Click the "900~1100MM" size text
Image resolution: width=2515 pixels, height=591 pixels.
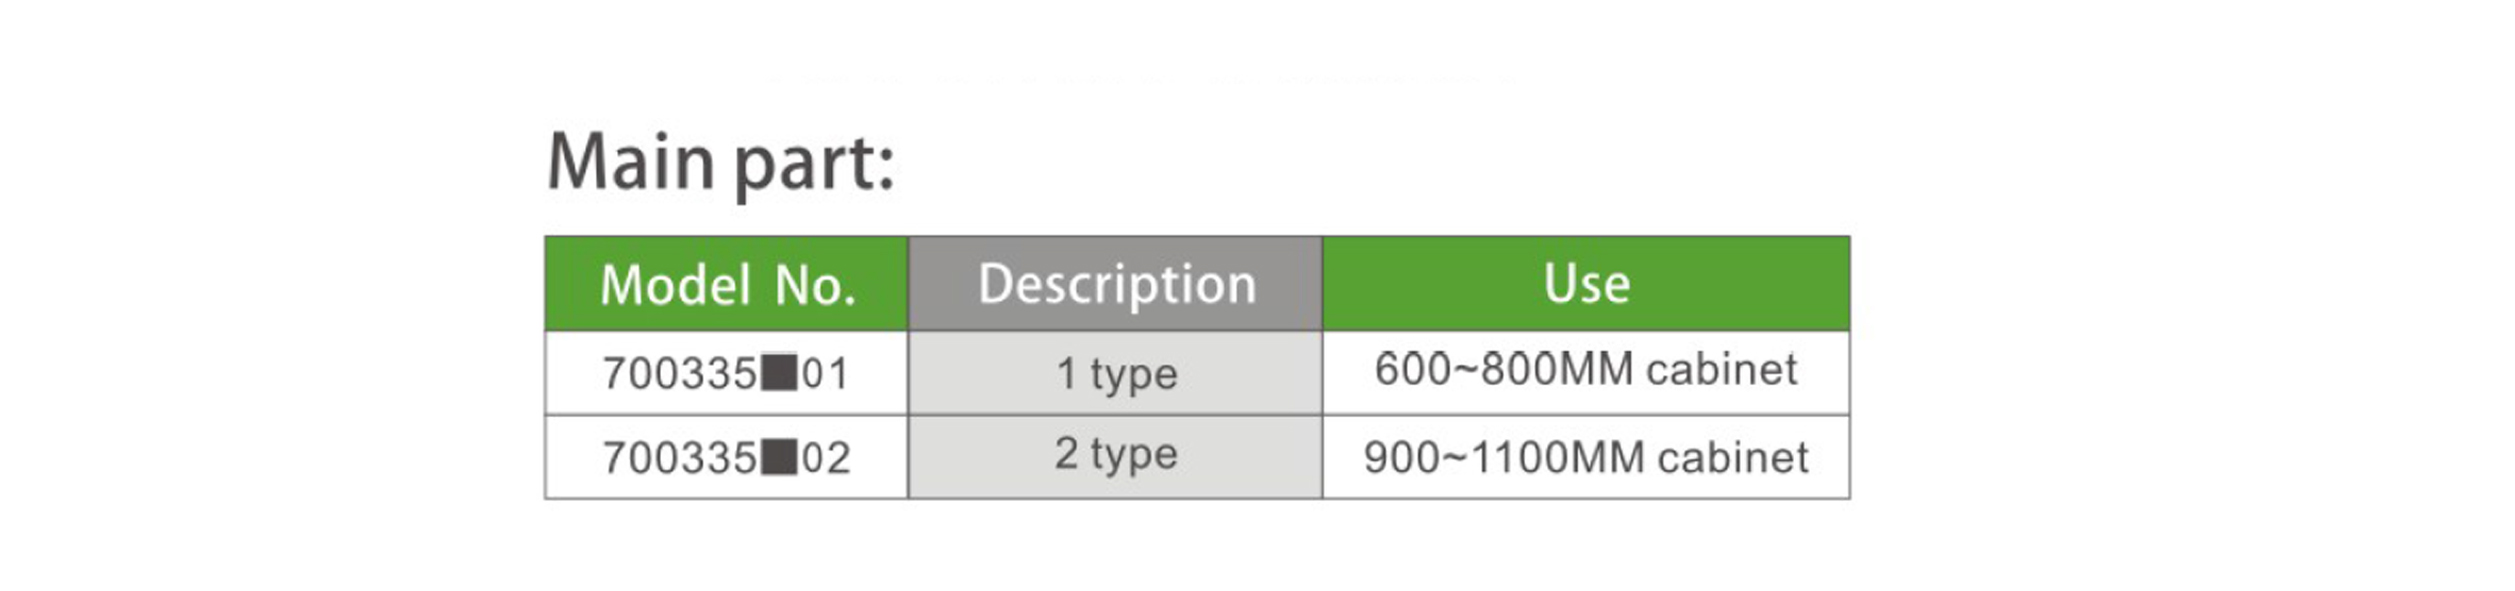pos(1504,457)
